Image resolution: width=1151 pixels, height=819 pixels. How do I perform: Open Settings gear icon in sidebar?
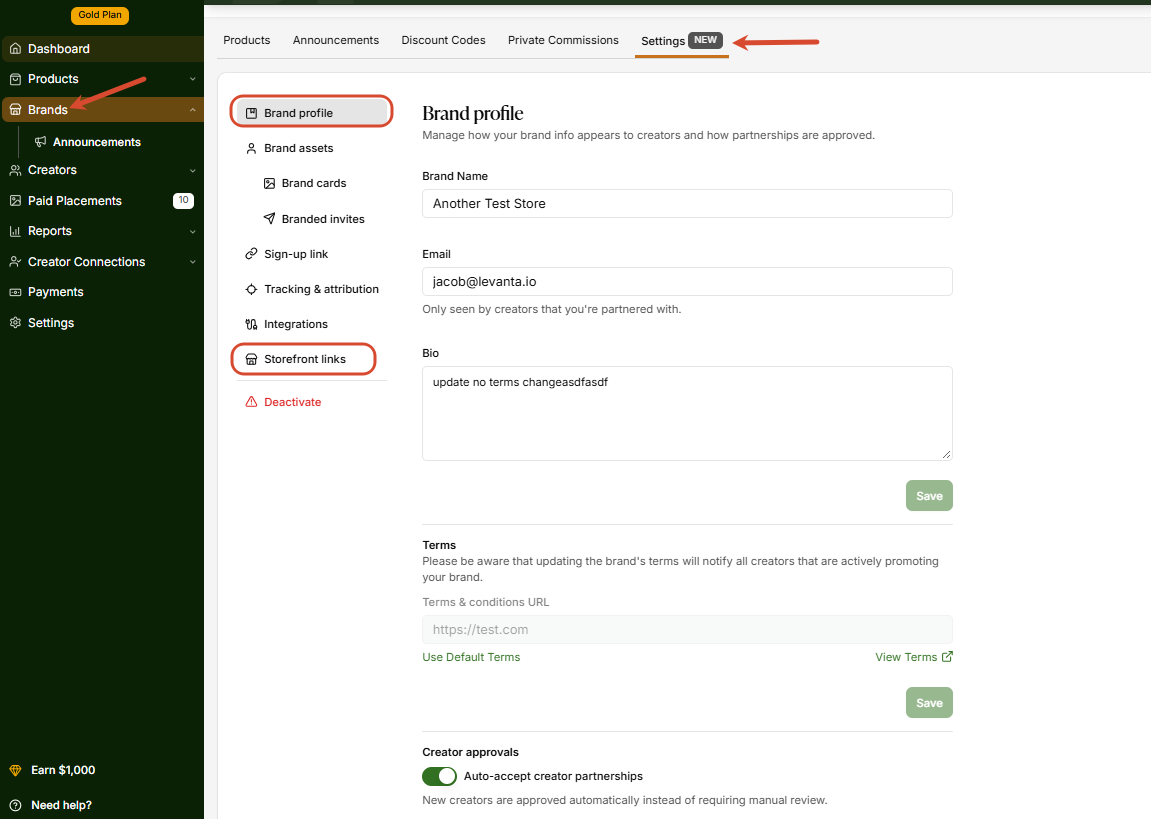click(15, 323)
